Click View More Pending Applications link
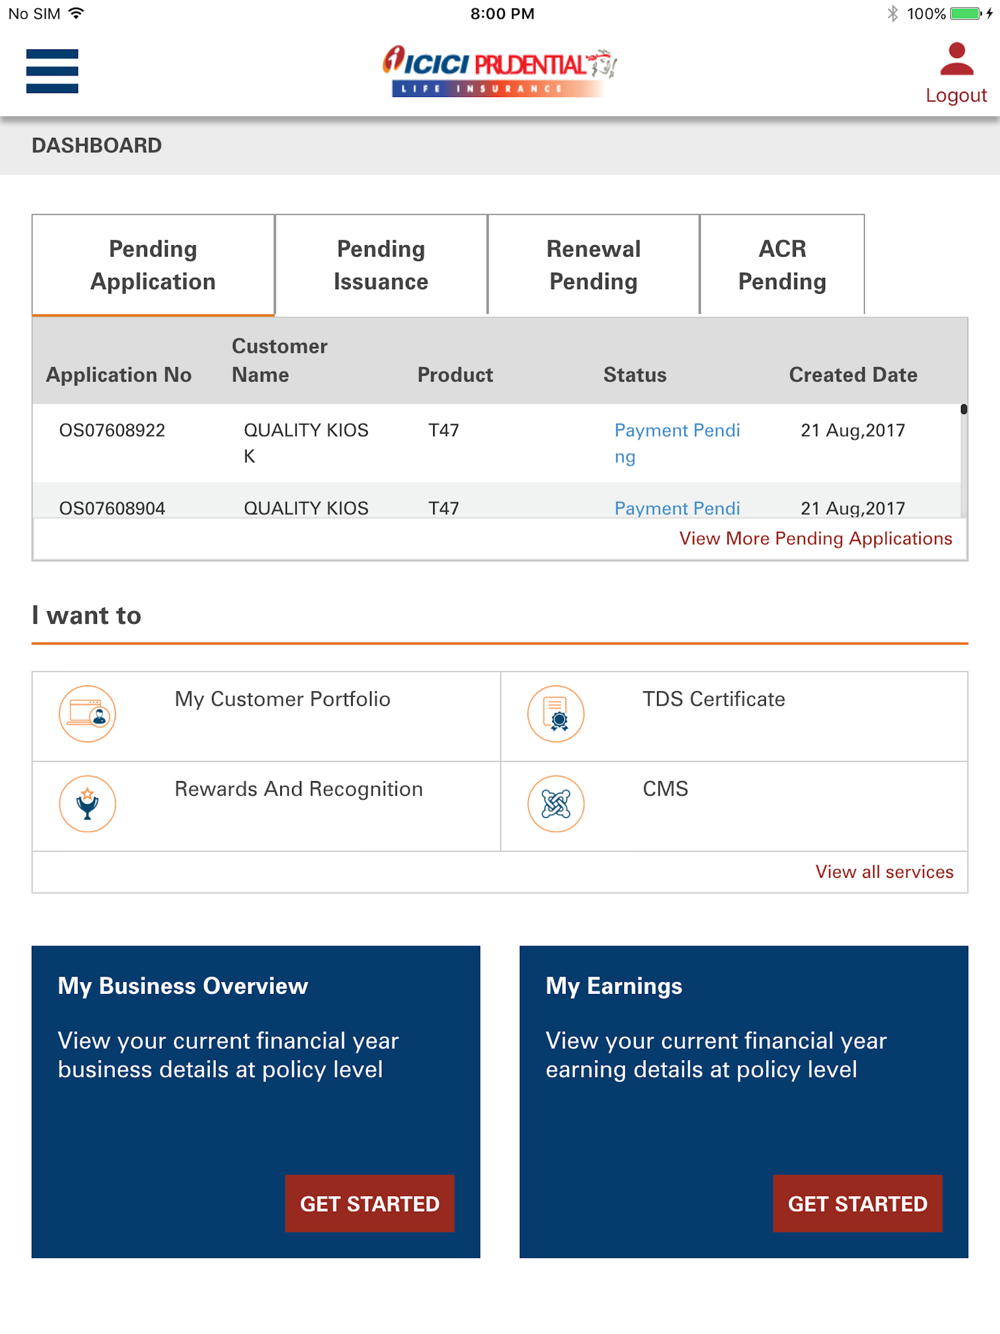This screenshot has width=1000, height=1334. coord(816,538)
